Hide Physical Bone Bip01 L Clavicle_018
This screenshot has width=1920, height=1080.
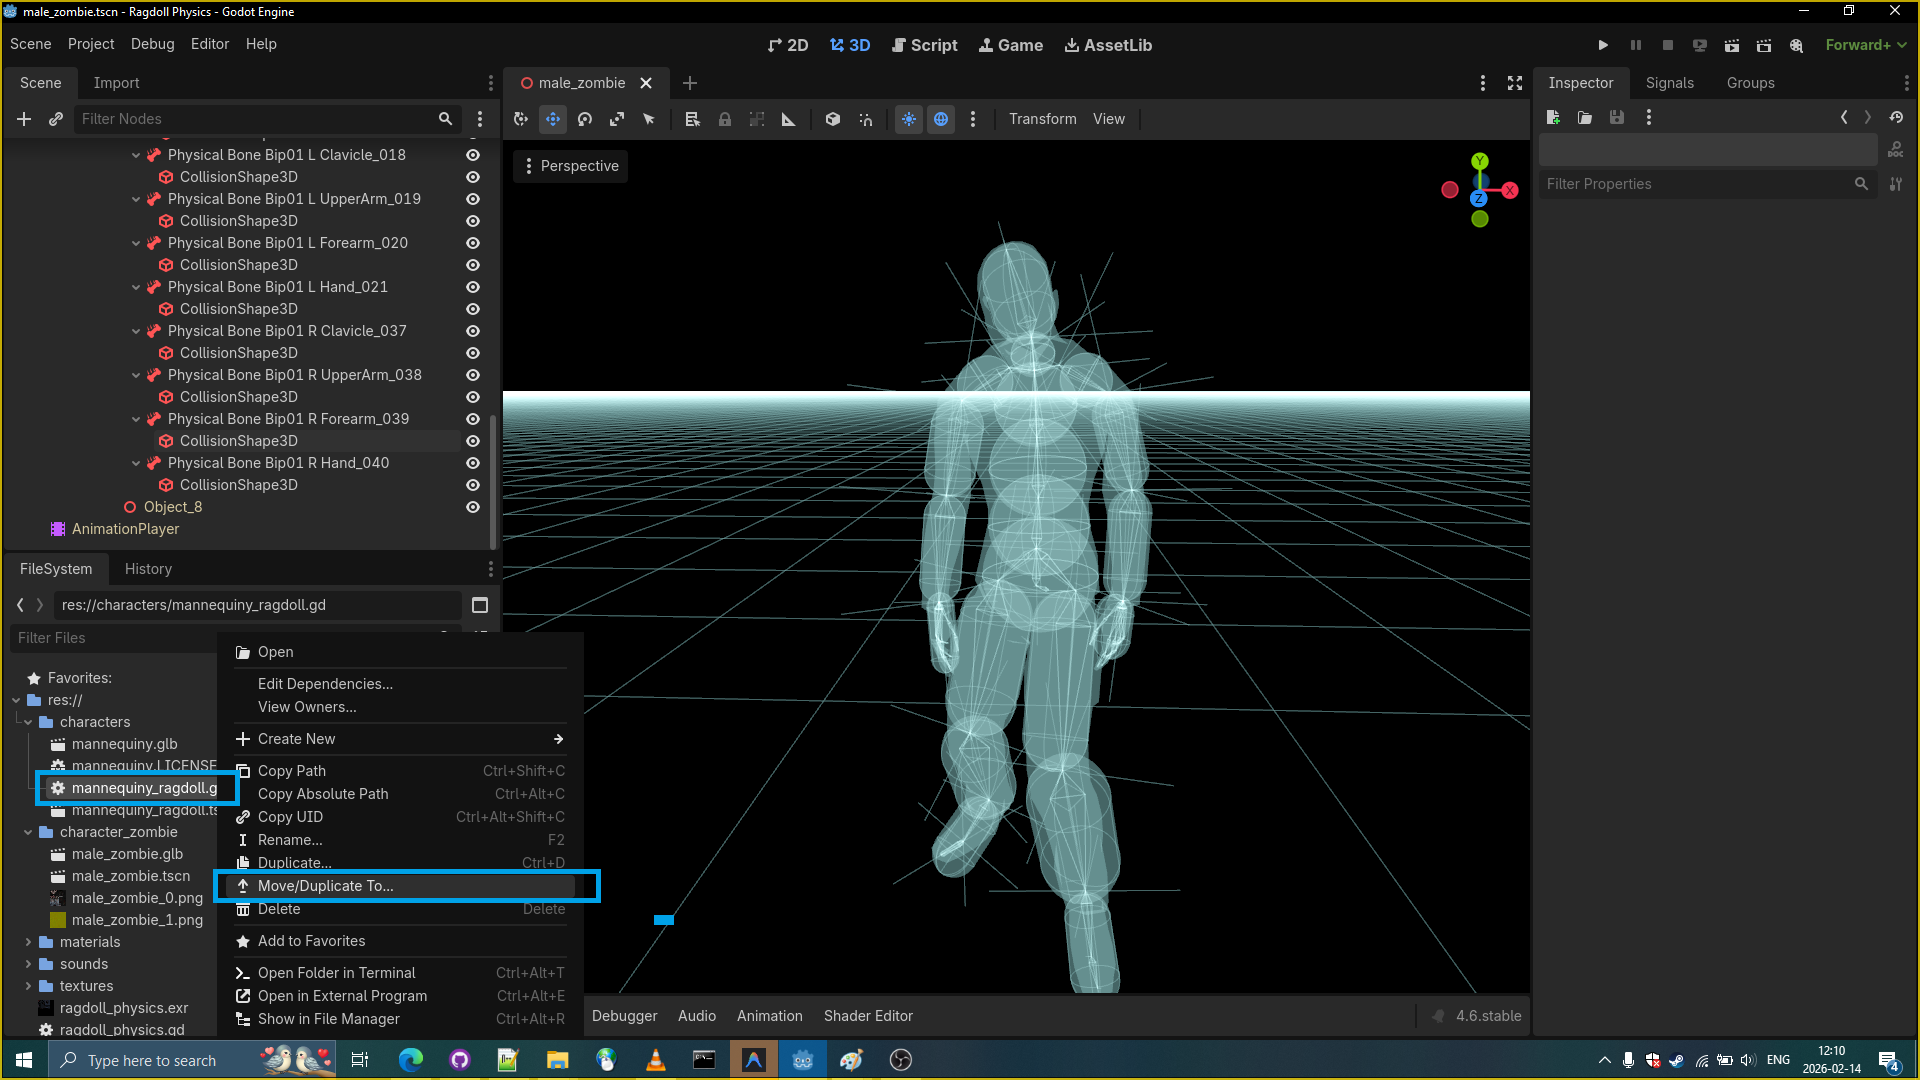pos(473,155)
